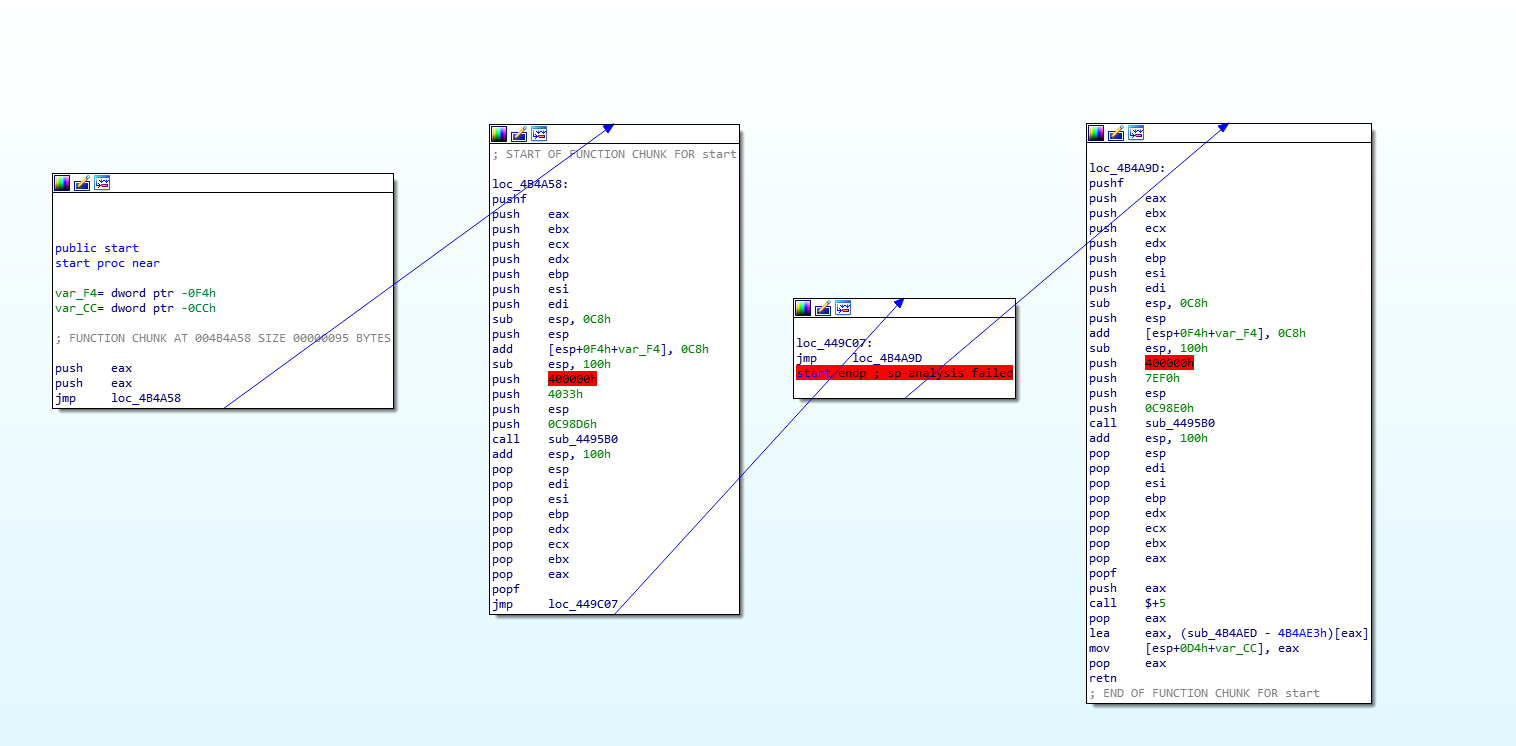The image size is (1516, 746).
Task: Select 'push ebp' in loc_4B4A58 node
Action: [530, 274]
